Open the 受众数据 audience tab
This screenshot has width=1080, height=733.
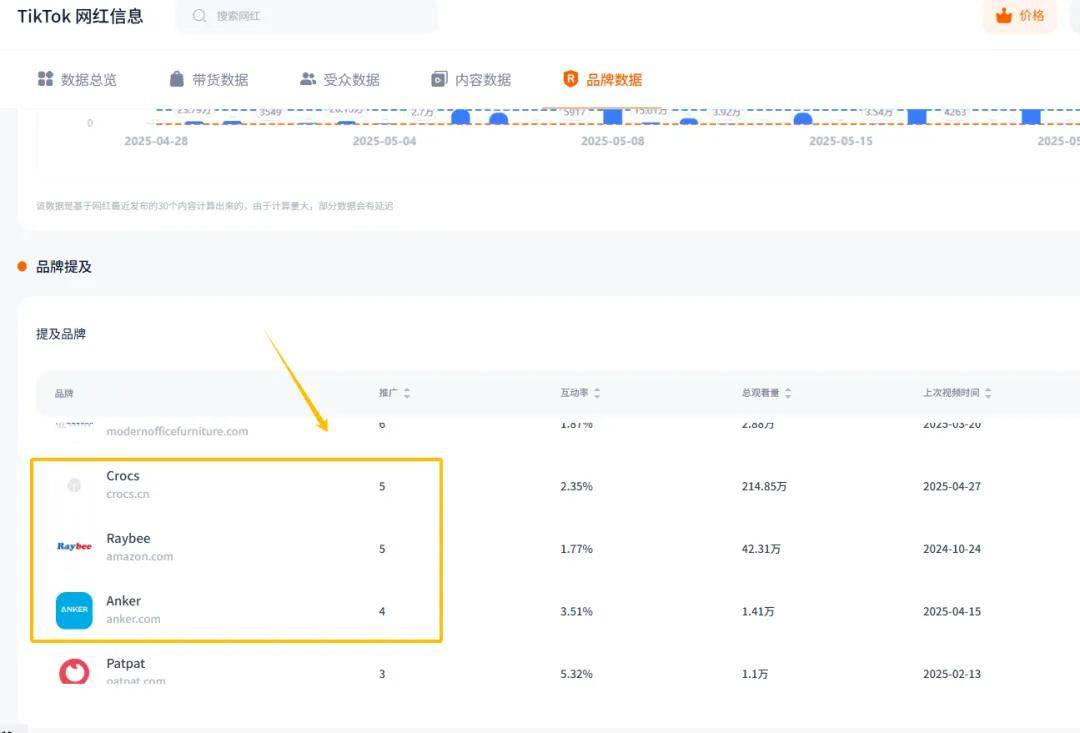[x=340, y=79]
